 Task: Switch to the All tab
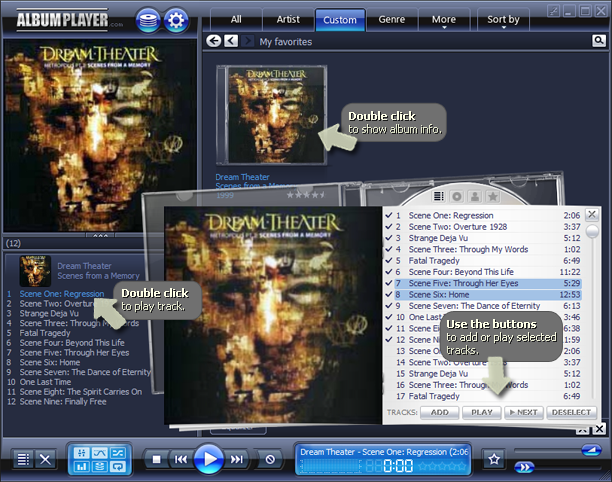point(236,20)
